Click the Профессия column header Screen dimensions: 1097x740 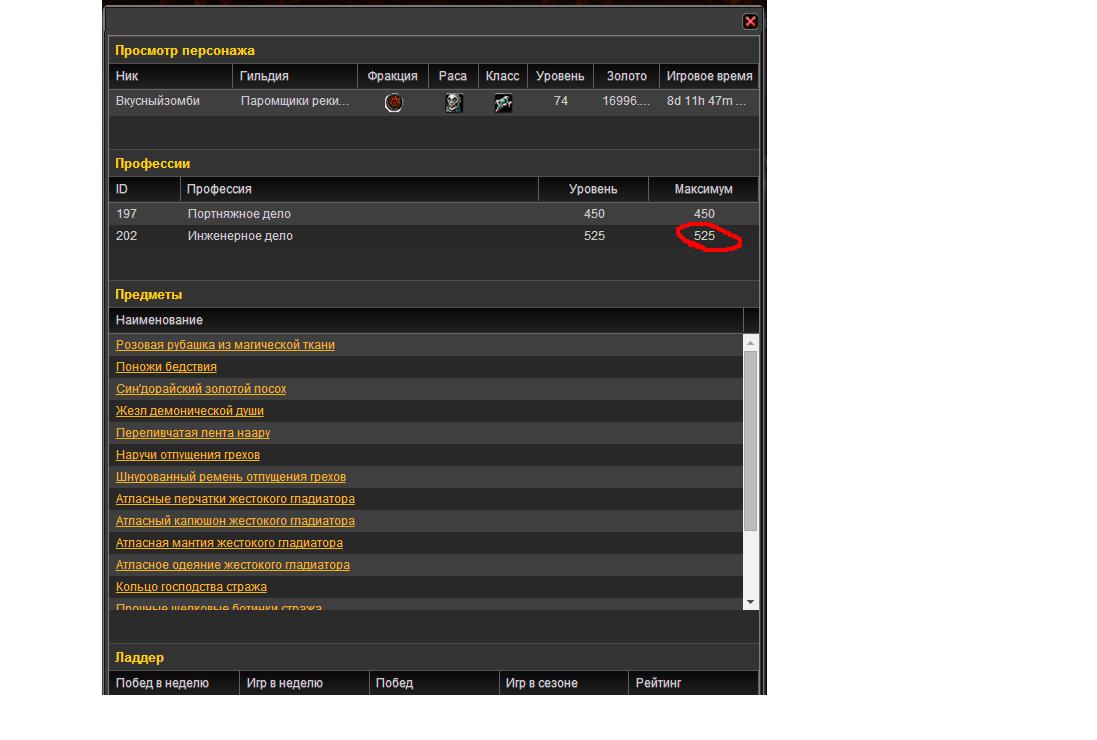point(359,190)
